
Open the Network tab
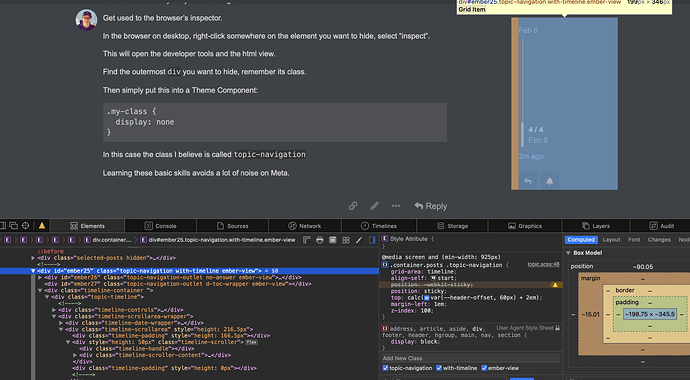click(x=305, y=226)
